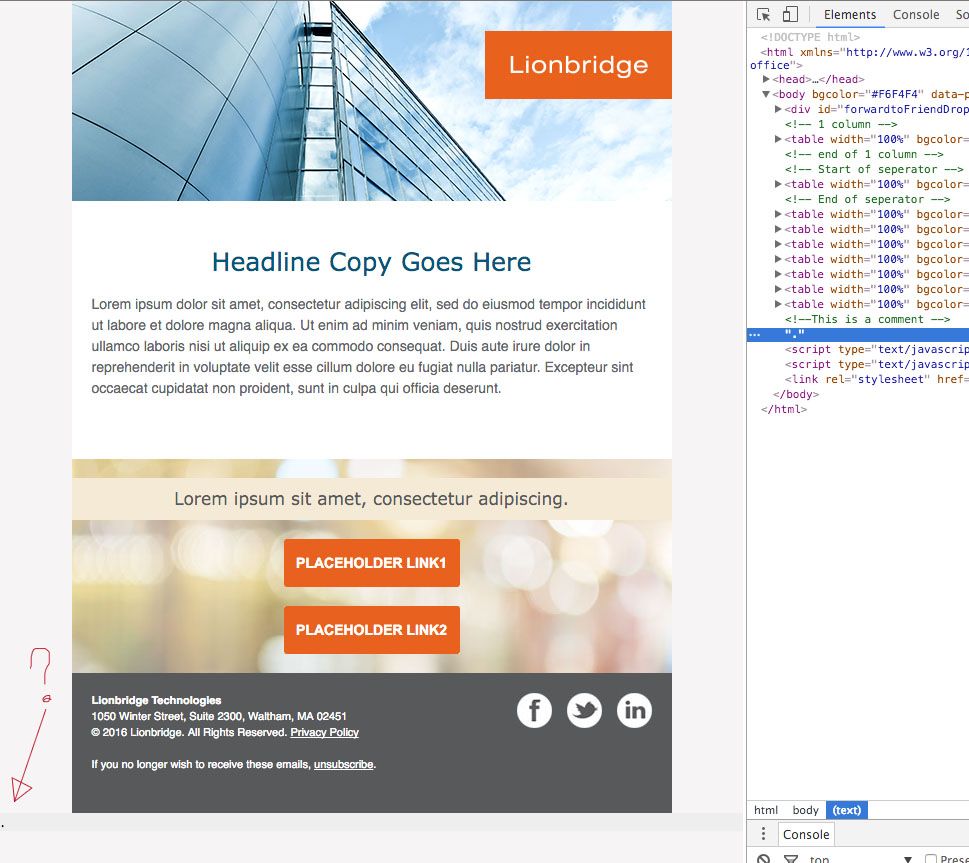Screen dimensions: 969x863
Task: Switch to the Elements tab
Action: click(x=850, y=14)
